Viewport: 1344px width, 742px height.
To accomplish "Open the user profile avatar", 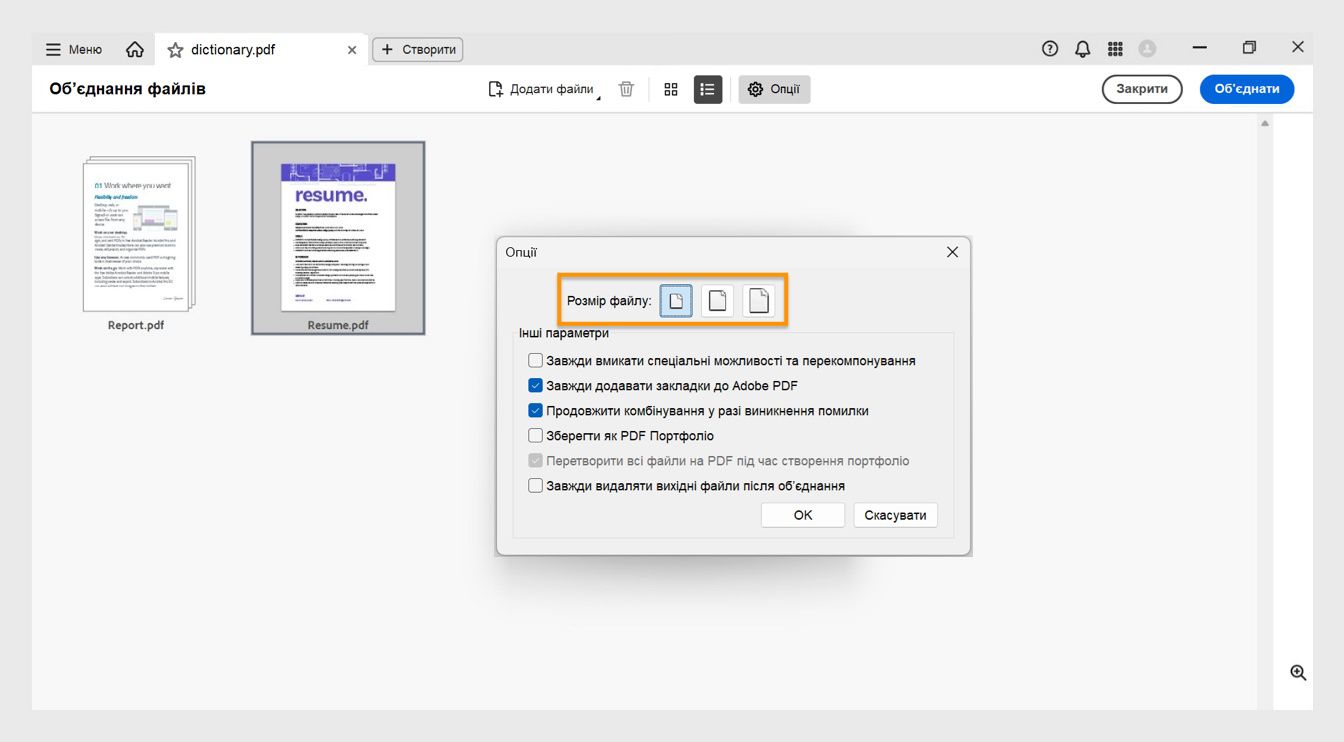I will (1147, 48).
